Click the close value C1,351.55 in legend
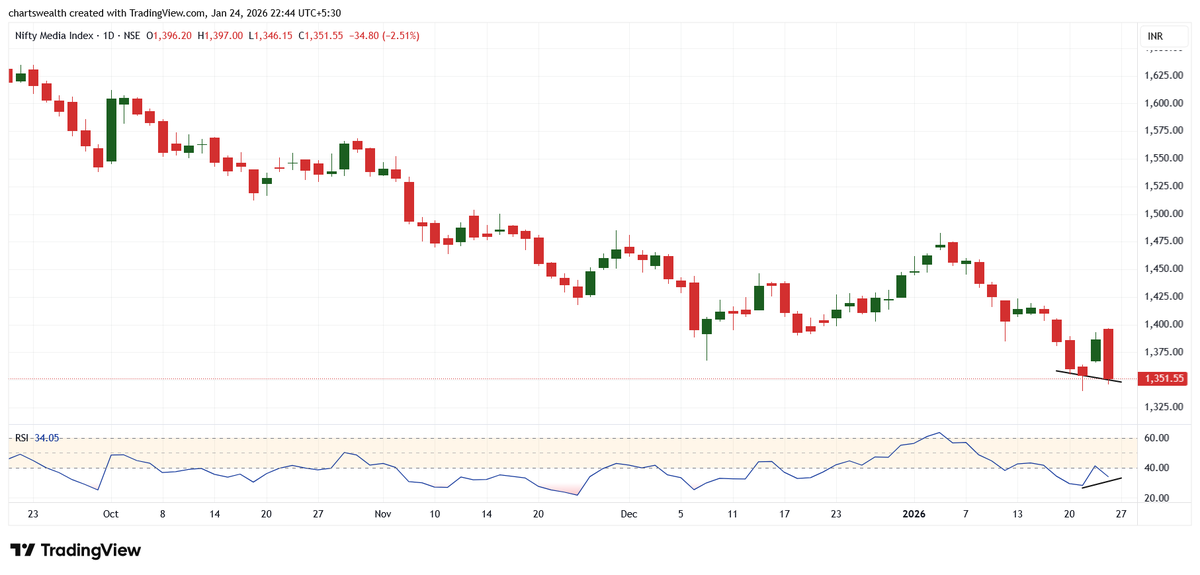Viewport: 1200px width, 575px height. pyautogui.click(x=320, y=36)
